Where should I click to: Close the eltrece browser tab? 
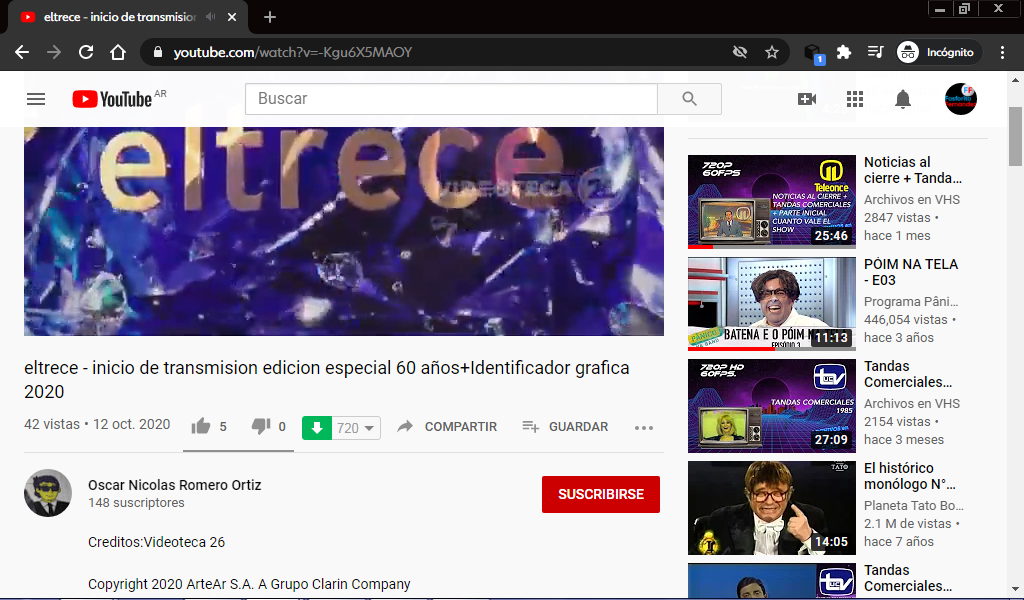point(232,17)
